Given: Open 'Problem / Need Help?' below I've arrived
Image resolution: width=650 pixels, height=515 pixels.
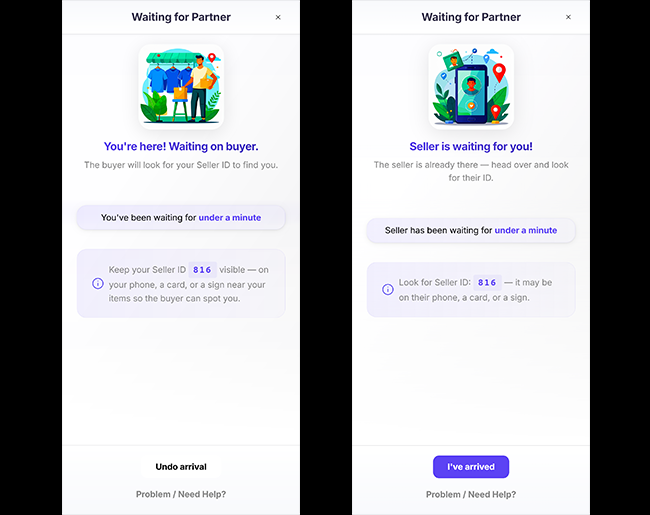Looking at the screenshot, I should coord(471,494).
